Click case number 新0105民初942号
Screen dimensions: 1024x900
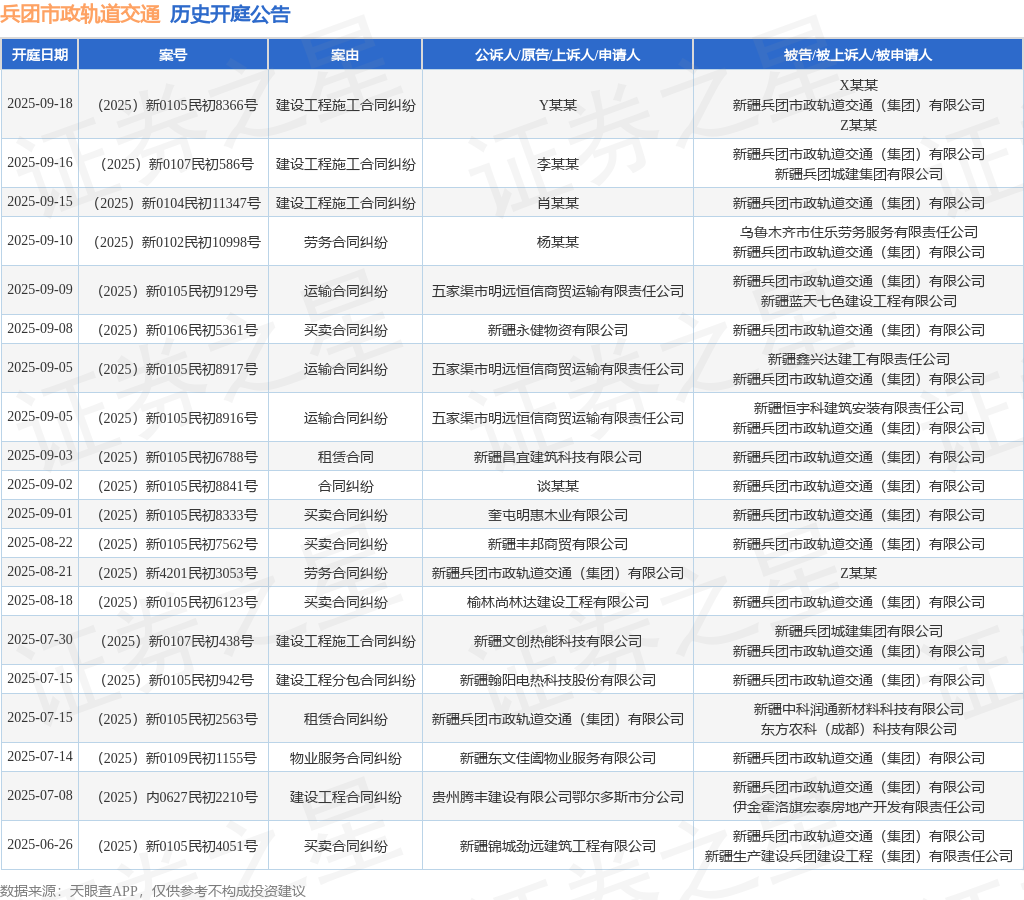[178, 681]
